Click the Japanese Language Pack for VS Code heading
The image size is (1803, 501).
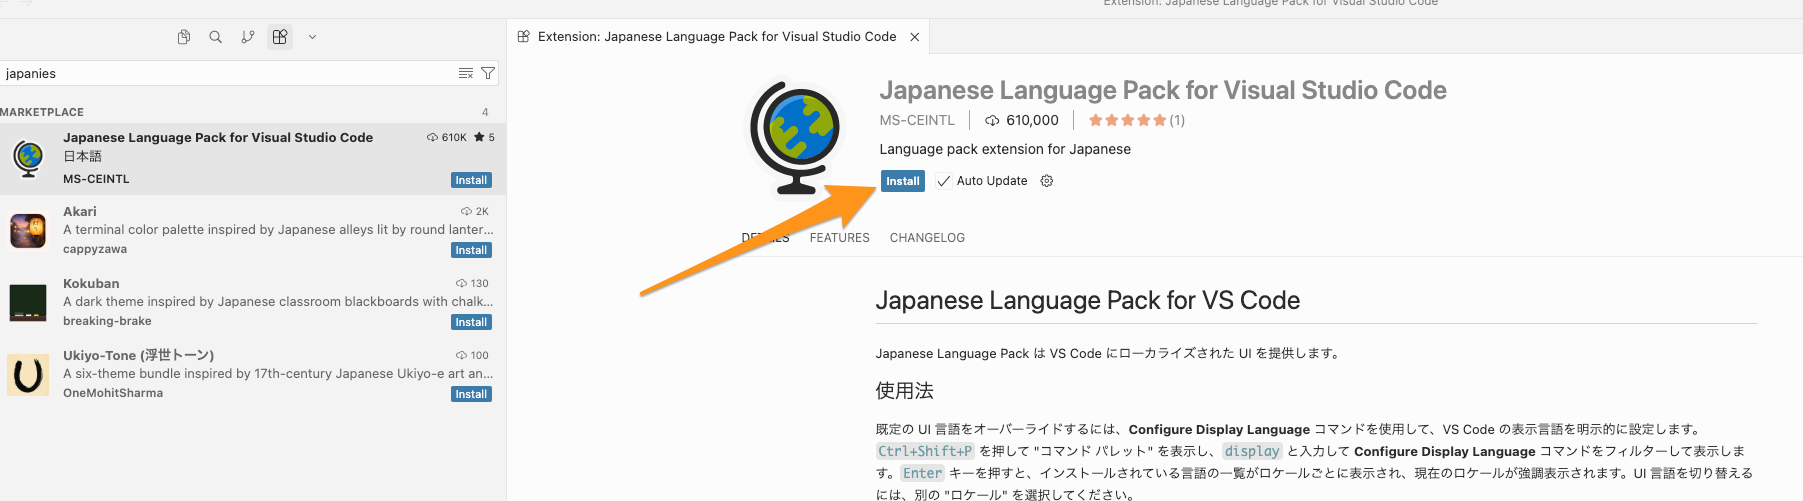coord(1088,300)
